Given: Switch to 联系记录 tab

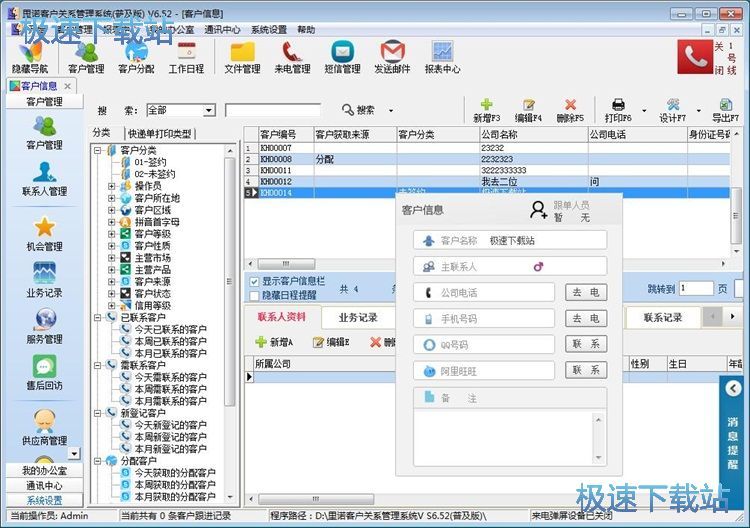Looking at the screenshot, I should (x=662, y=317).
